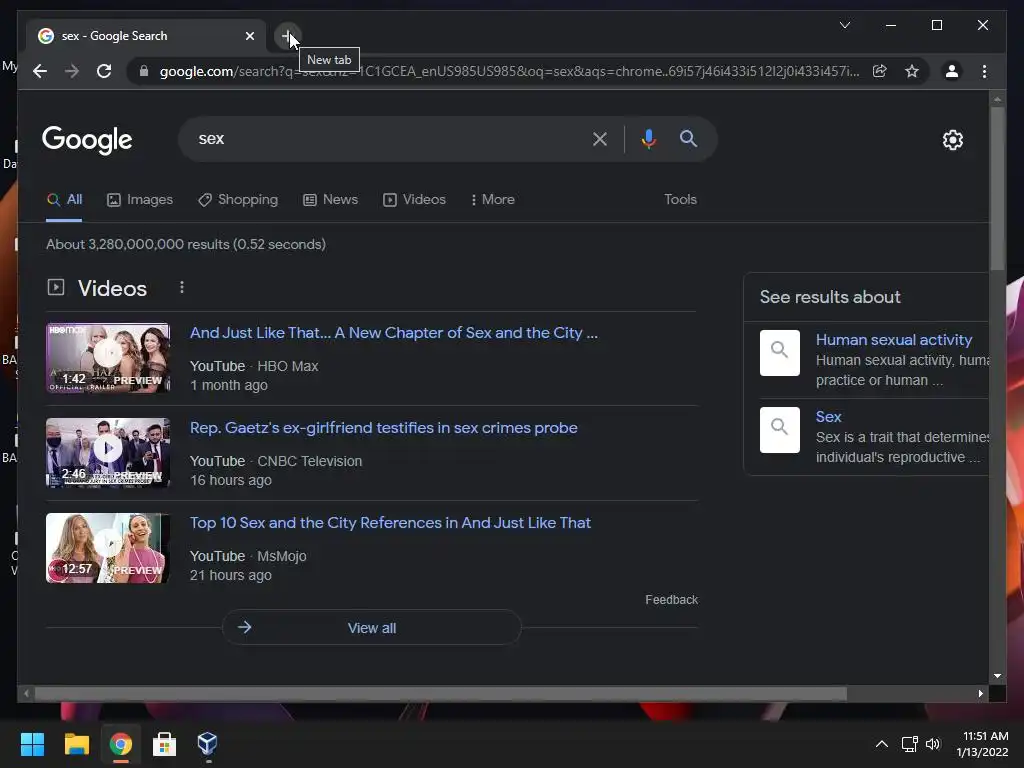Click the 'YouTube · HBO Max' source text
Viewport: 1024px width, 768px height.
coord(254,366)
